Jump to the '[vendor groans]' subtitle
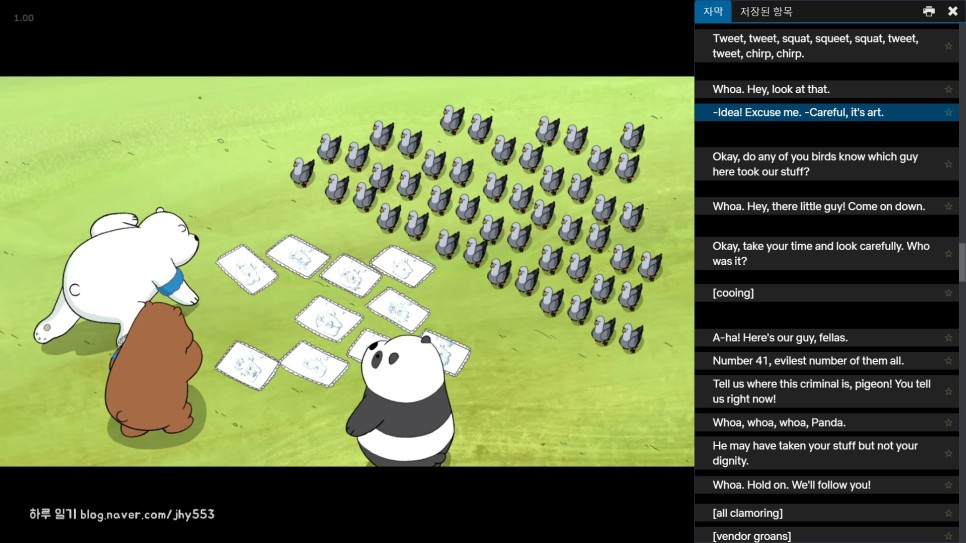Viewport: 966px width, 543px height. (826, 536)
